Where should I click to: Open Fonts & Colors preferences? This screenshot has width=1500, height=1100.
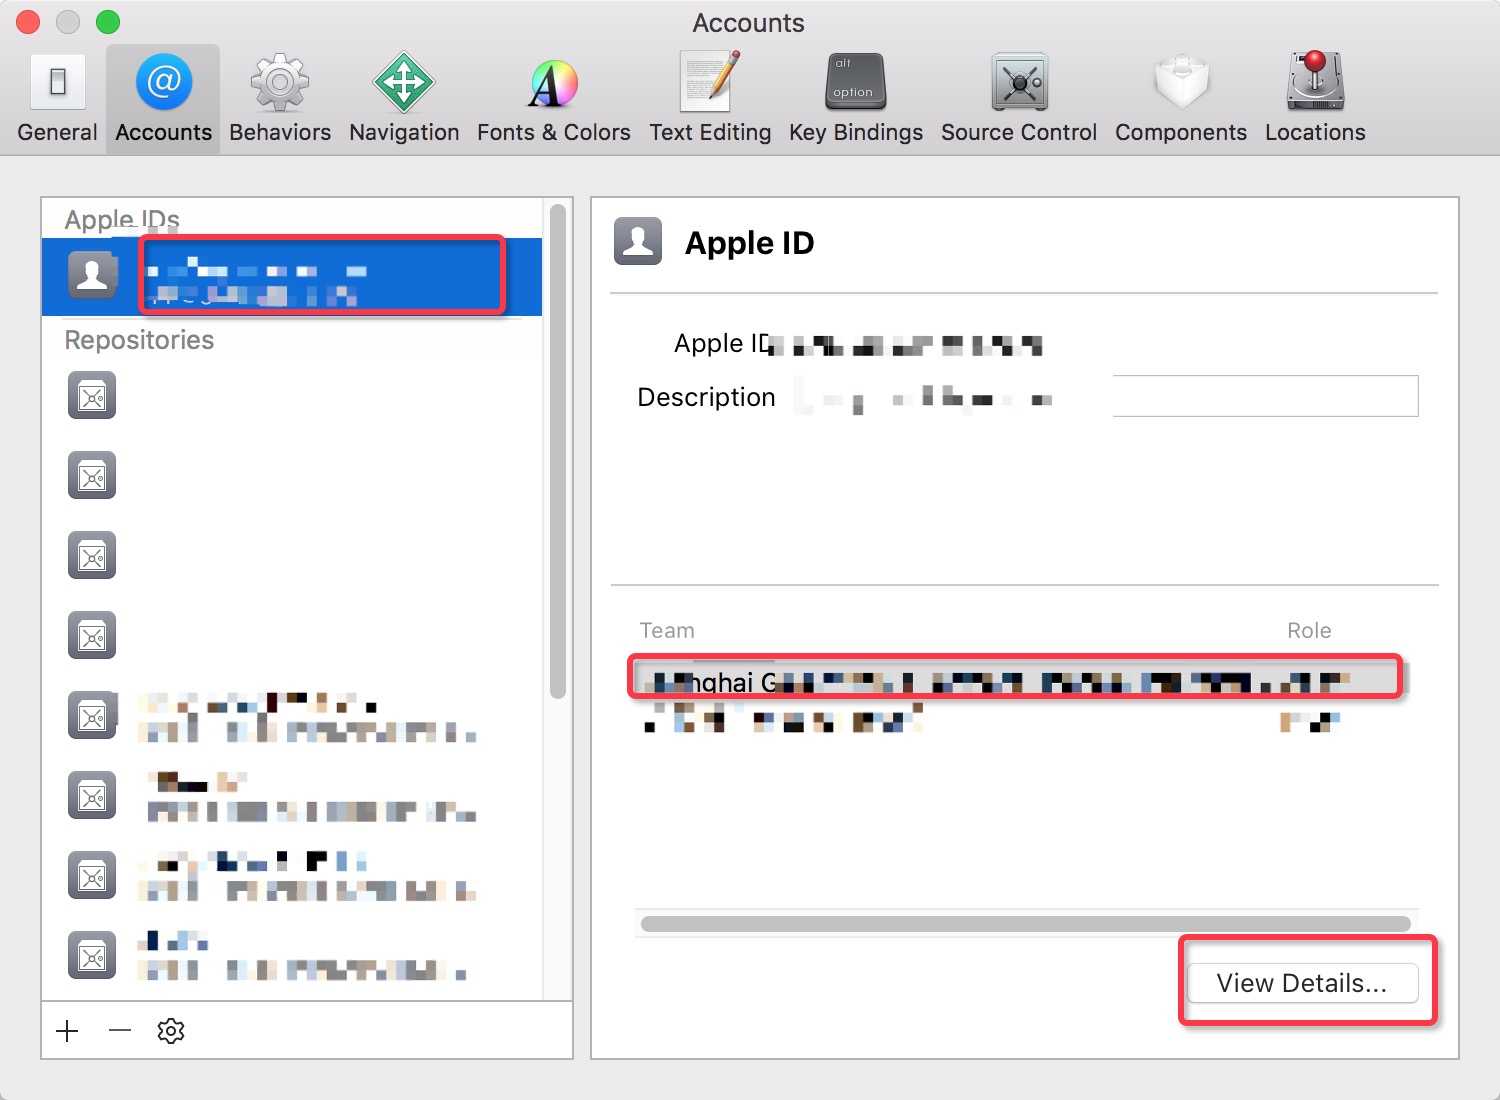[553, 98]
